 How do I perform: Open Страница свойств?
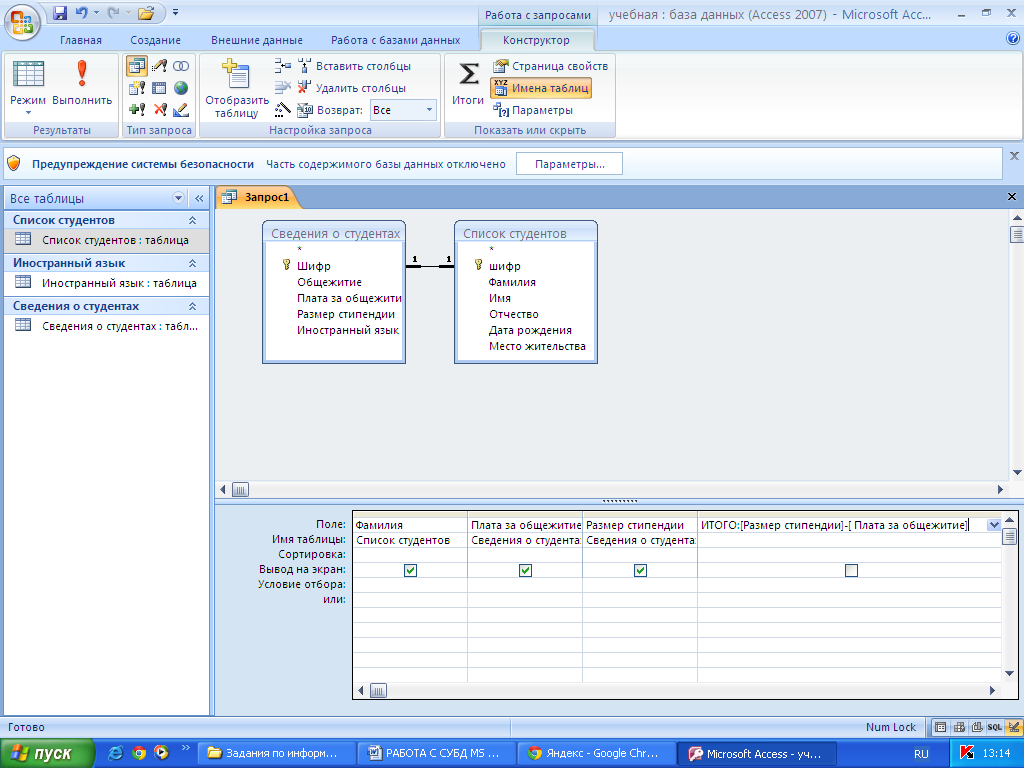tap(551, 66)
